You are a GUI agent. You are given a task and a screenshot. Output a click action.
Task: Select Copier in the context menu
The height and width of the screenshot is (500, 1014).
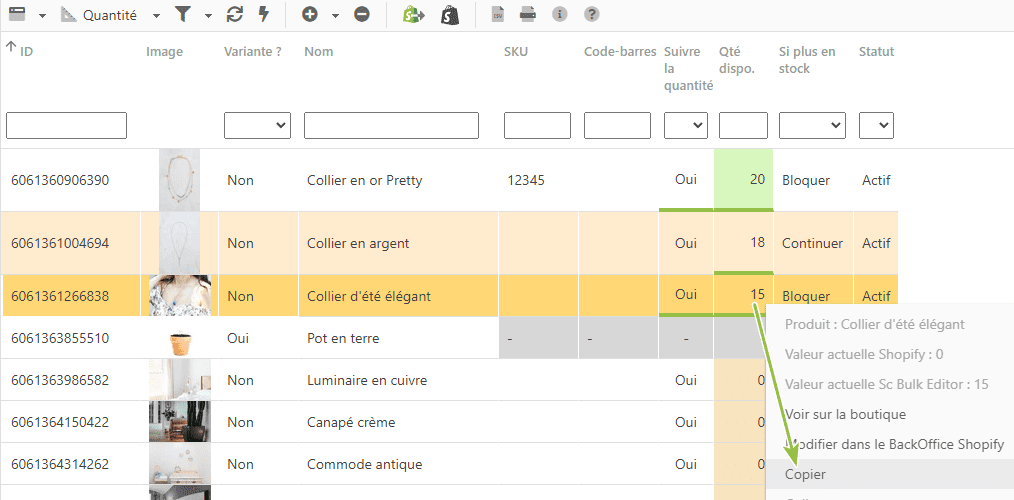click(805, 474)
